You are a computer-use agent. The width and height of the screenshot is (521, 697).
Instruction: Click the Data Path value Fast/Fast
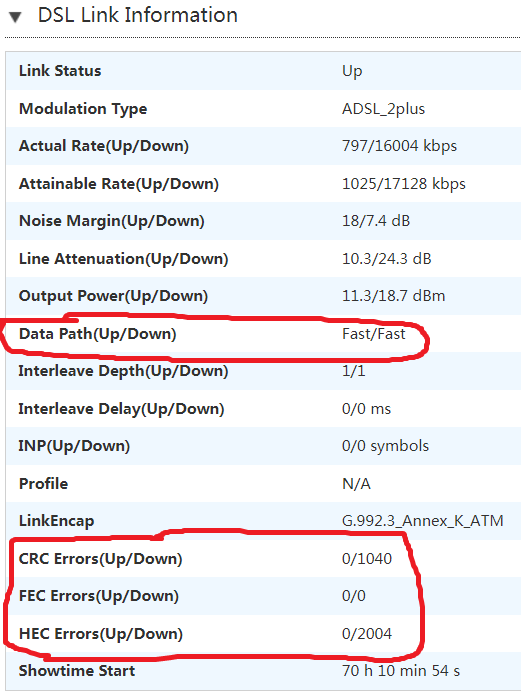[x=373, y=334]
